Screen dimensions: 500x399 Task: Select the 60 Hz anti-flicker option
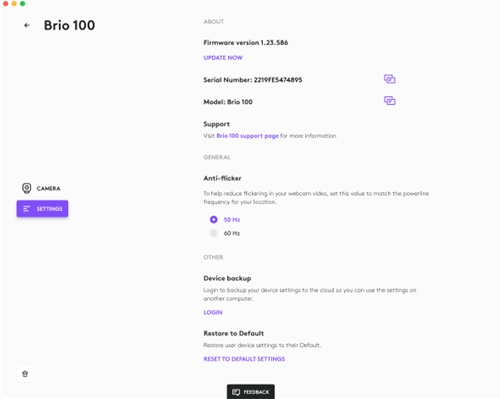coord(214,233)
